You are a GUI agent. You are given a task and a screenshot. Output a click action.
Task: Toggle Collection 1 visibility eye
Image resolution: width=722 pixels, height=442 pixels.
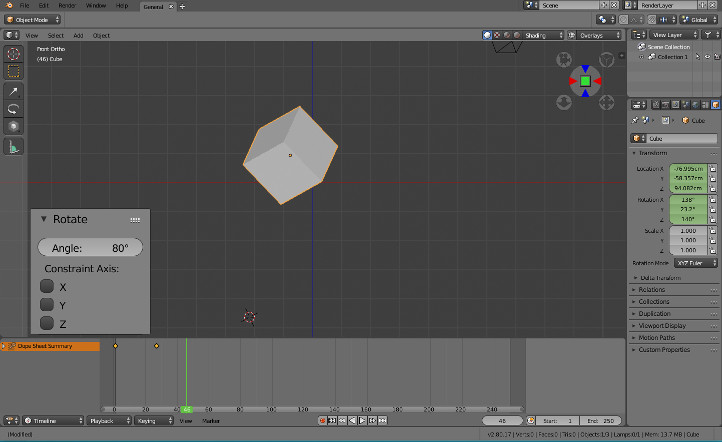(707, 57)
